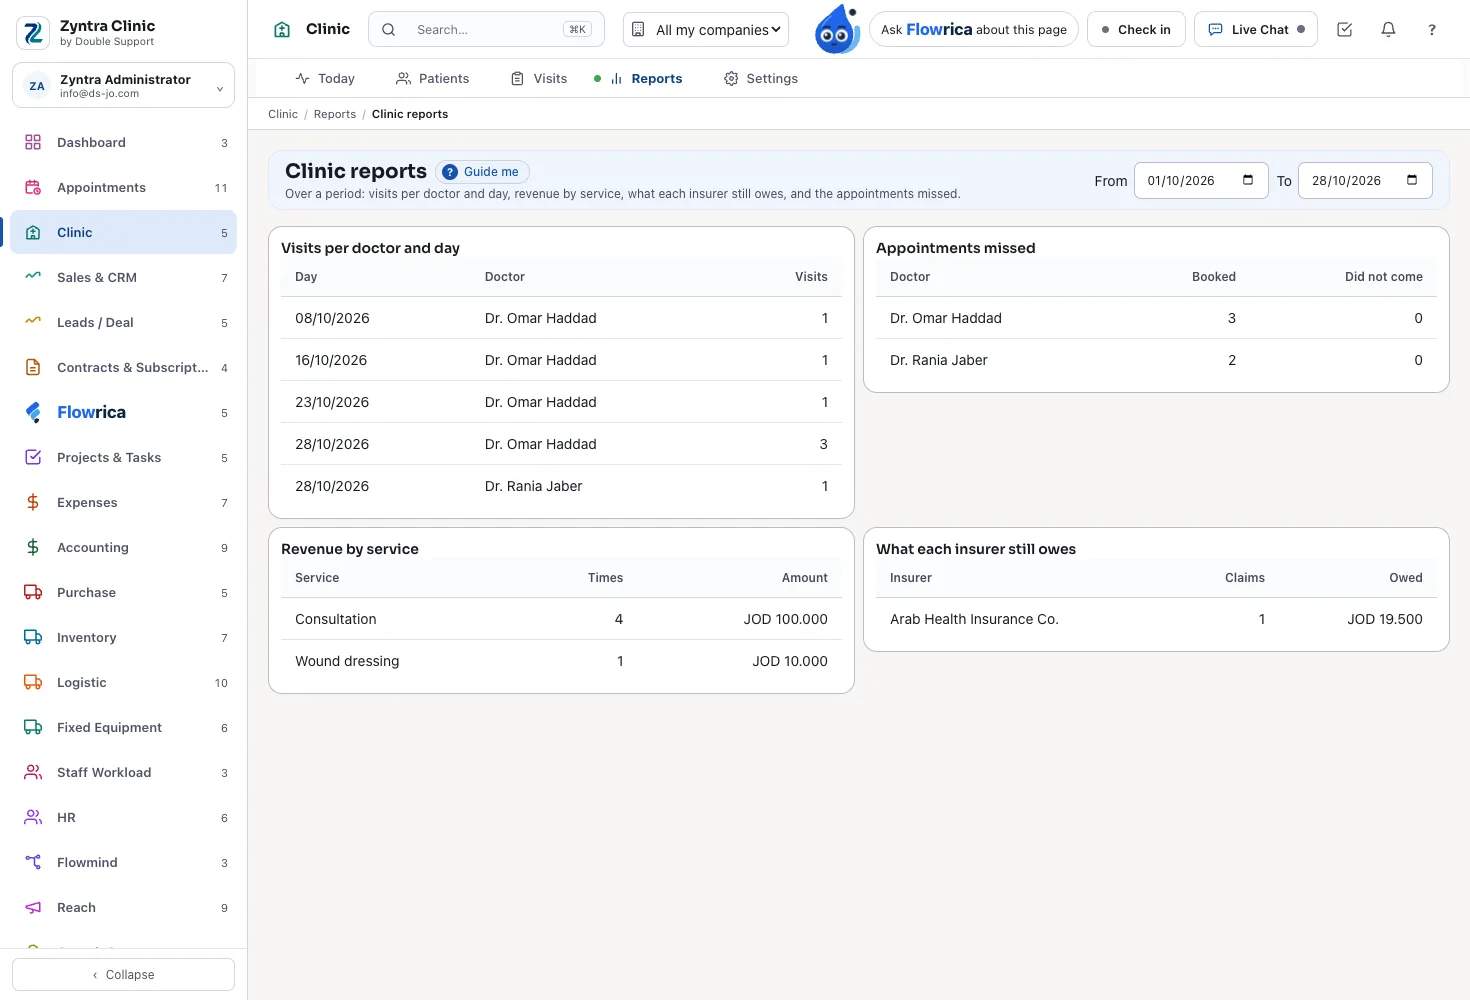
Task: Open the Leads / Deal icon
Action: [x=33, y=323]
